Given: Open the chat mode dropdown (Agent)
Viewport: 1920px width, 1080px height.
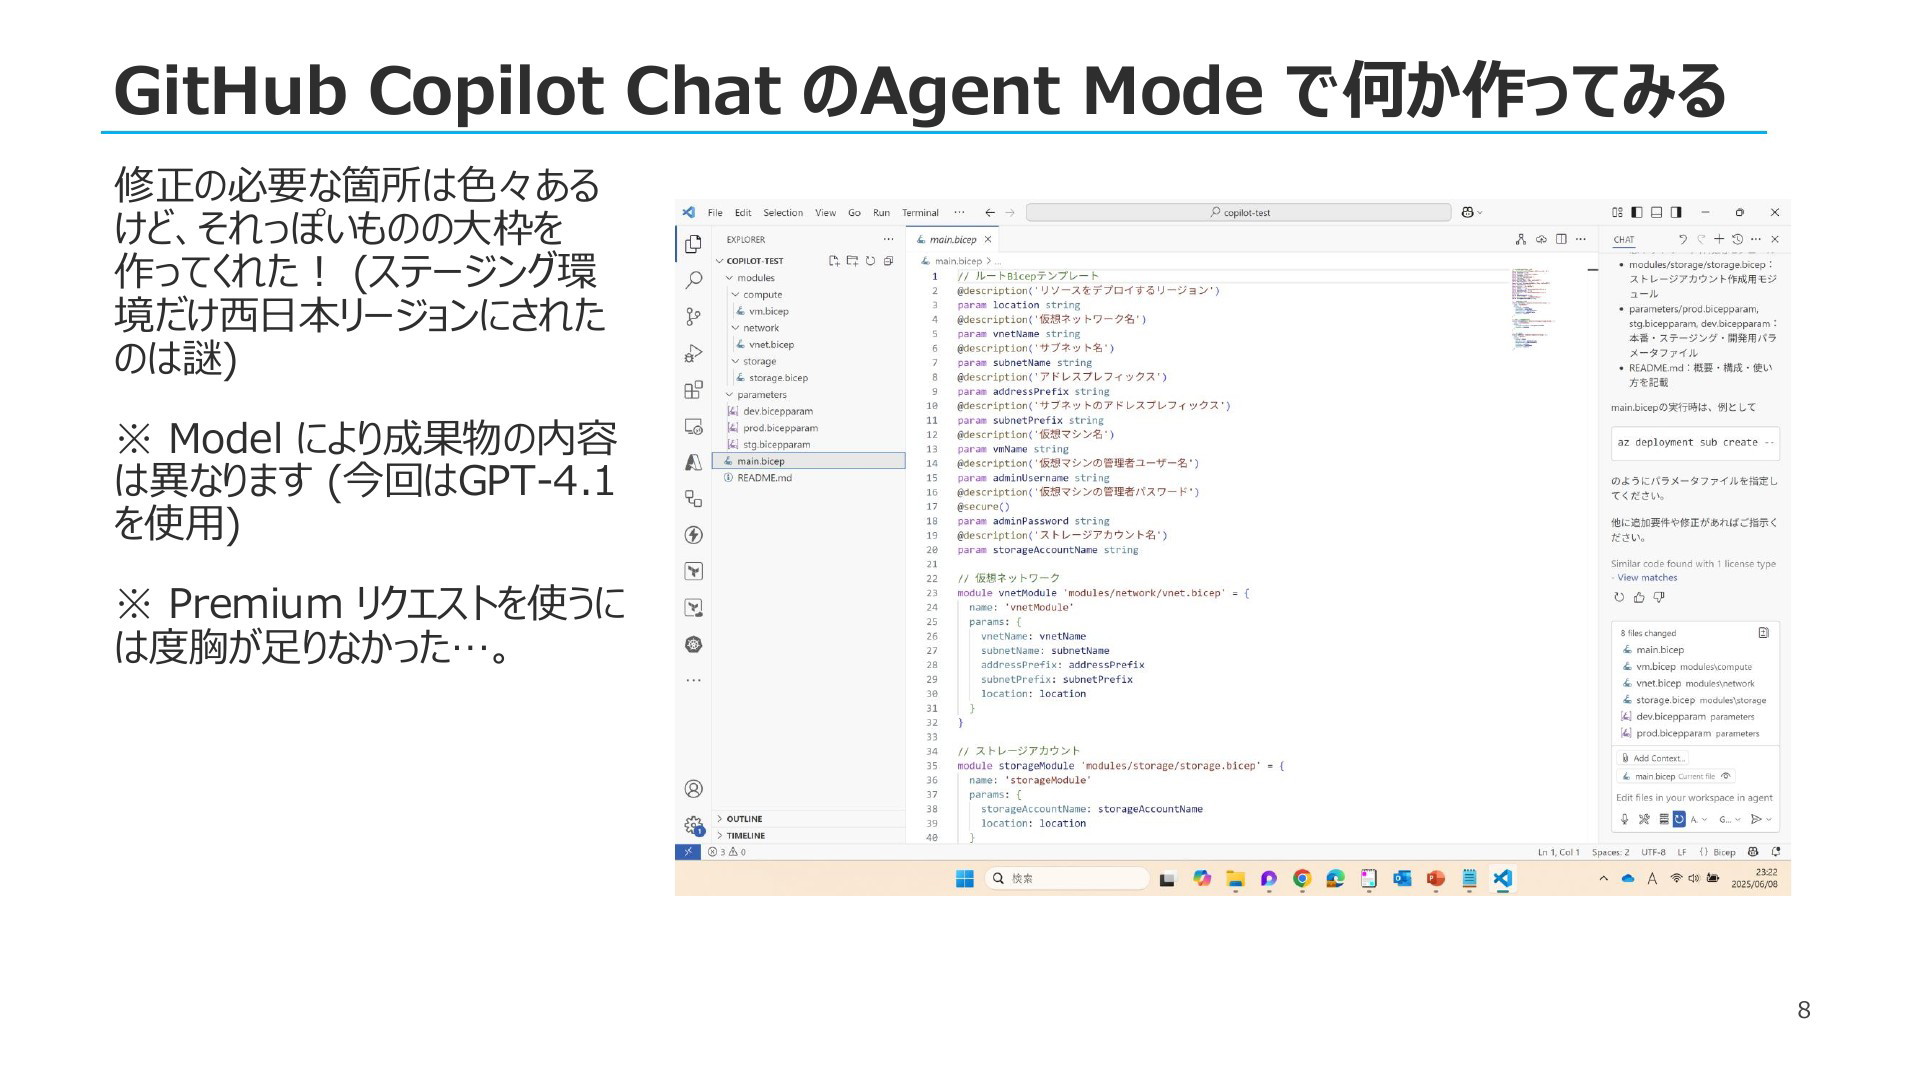Looking at the screenshot, I should (1699, 819).
